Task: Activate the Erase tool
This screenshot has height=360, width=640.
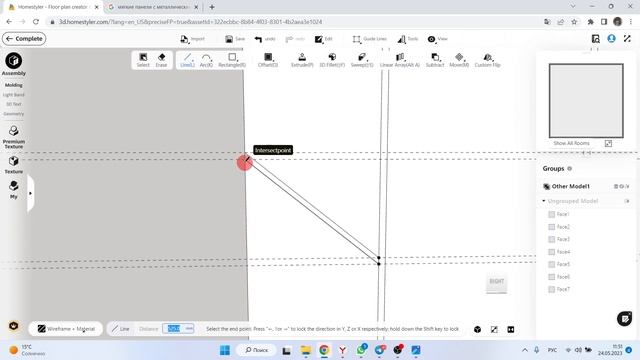Action: [x=161, y=60]
